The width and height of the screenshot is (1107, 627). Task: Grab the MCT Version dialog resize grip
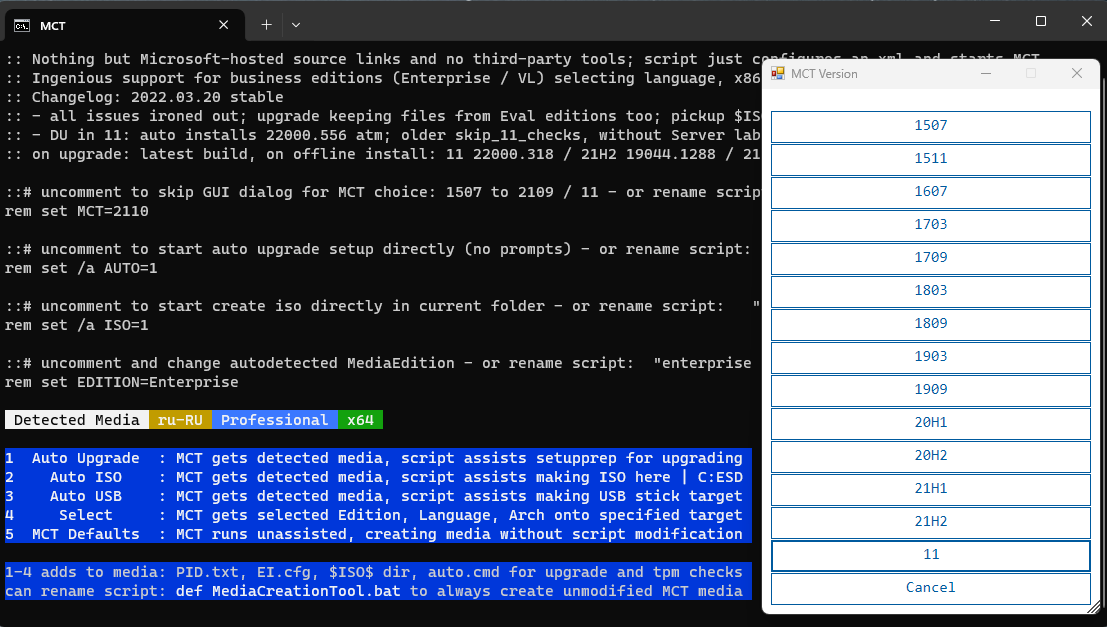(x=1094, y=607)
